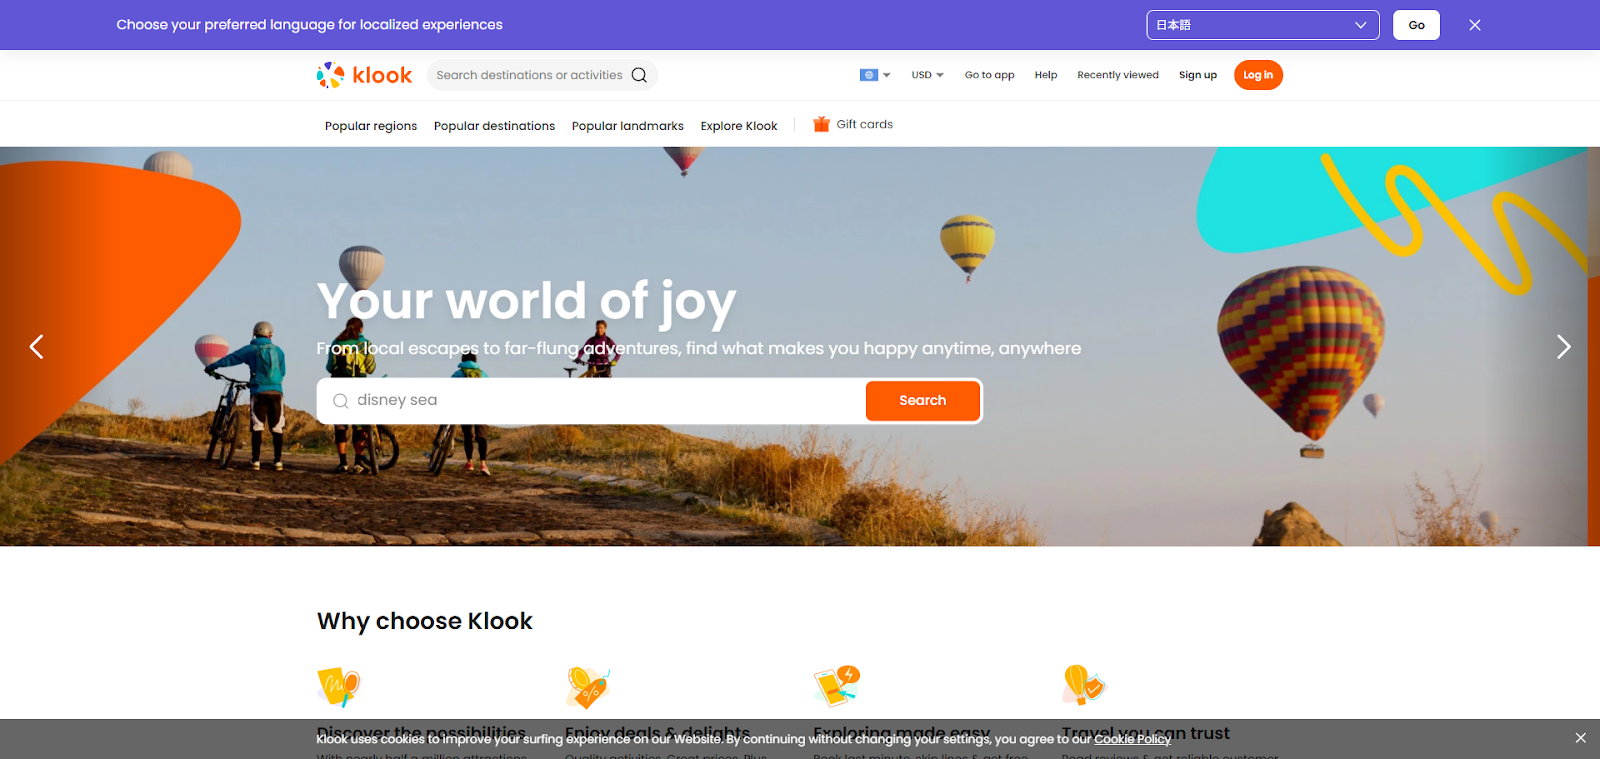Close the cookie notice

(1580, 738)
